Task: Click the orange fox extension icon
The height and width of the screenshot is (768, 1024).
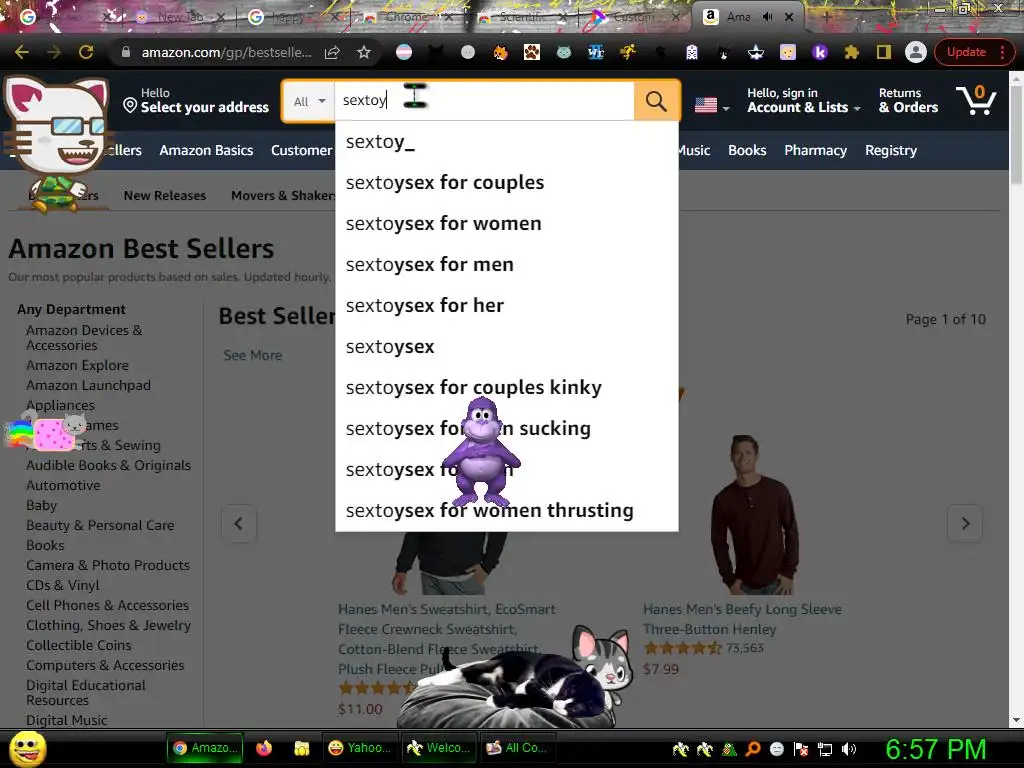Action: click(500, 52)
